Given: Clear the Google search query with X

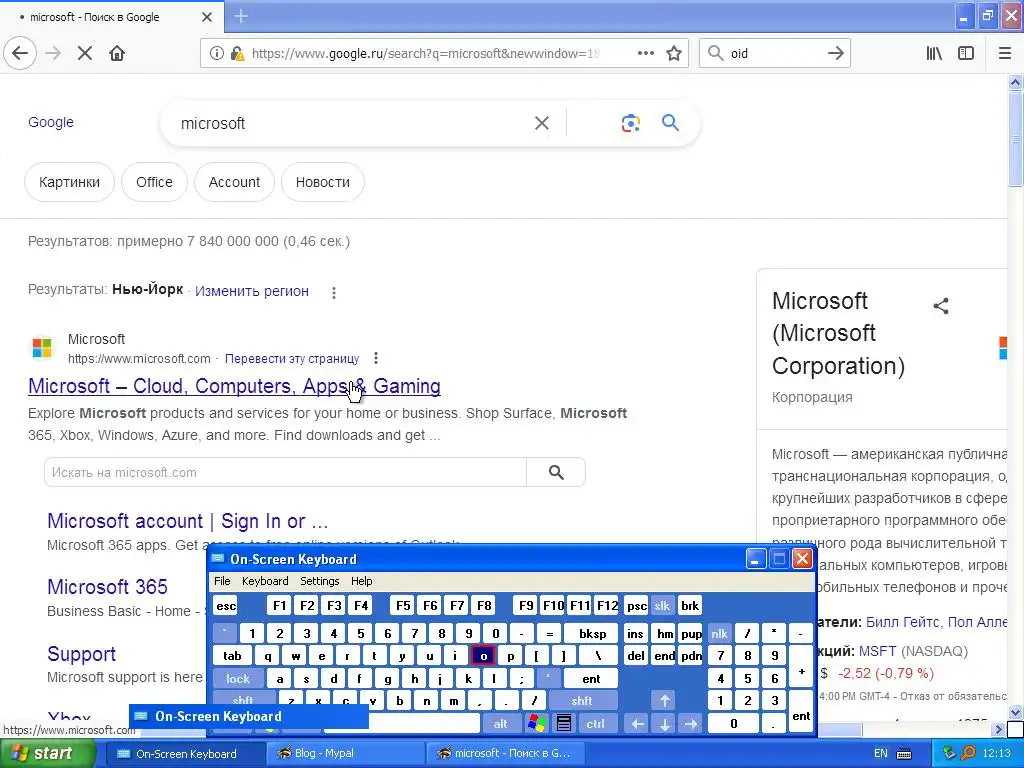Looking at the screenshot, I should [x=541, y=123].
